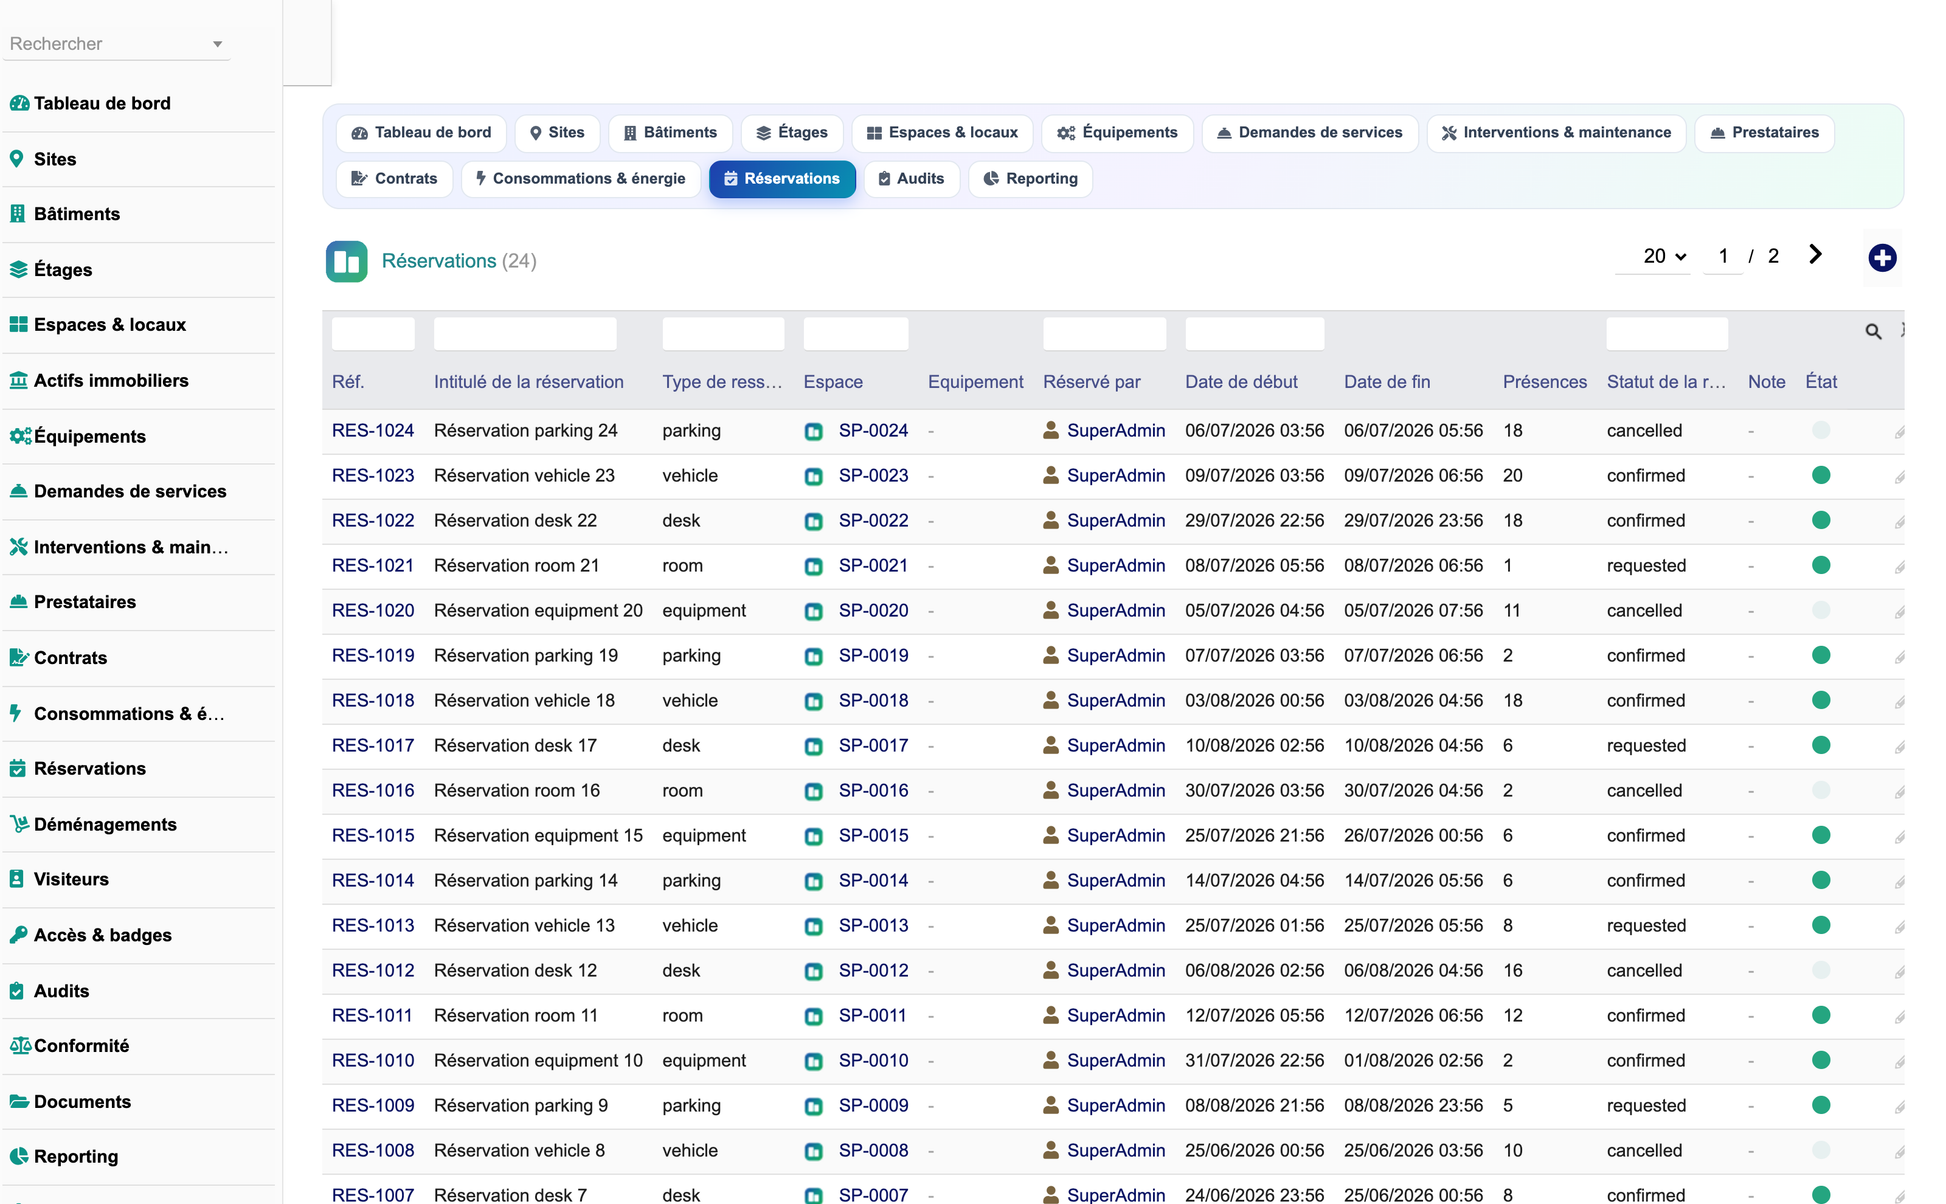Open Espaces & locaux in the sidebar
This screenshot has width=1946, height=1204.
[98, 325]
